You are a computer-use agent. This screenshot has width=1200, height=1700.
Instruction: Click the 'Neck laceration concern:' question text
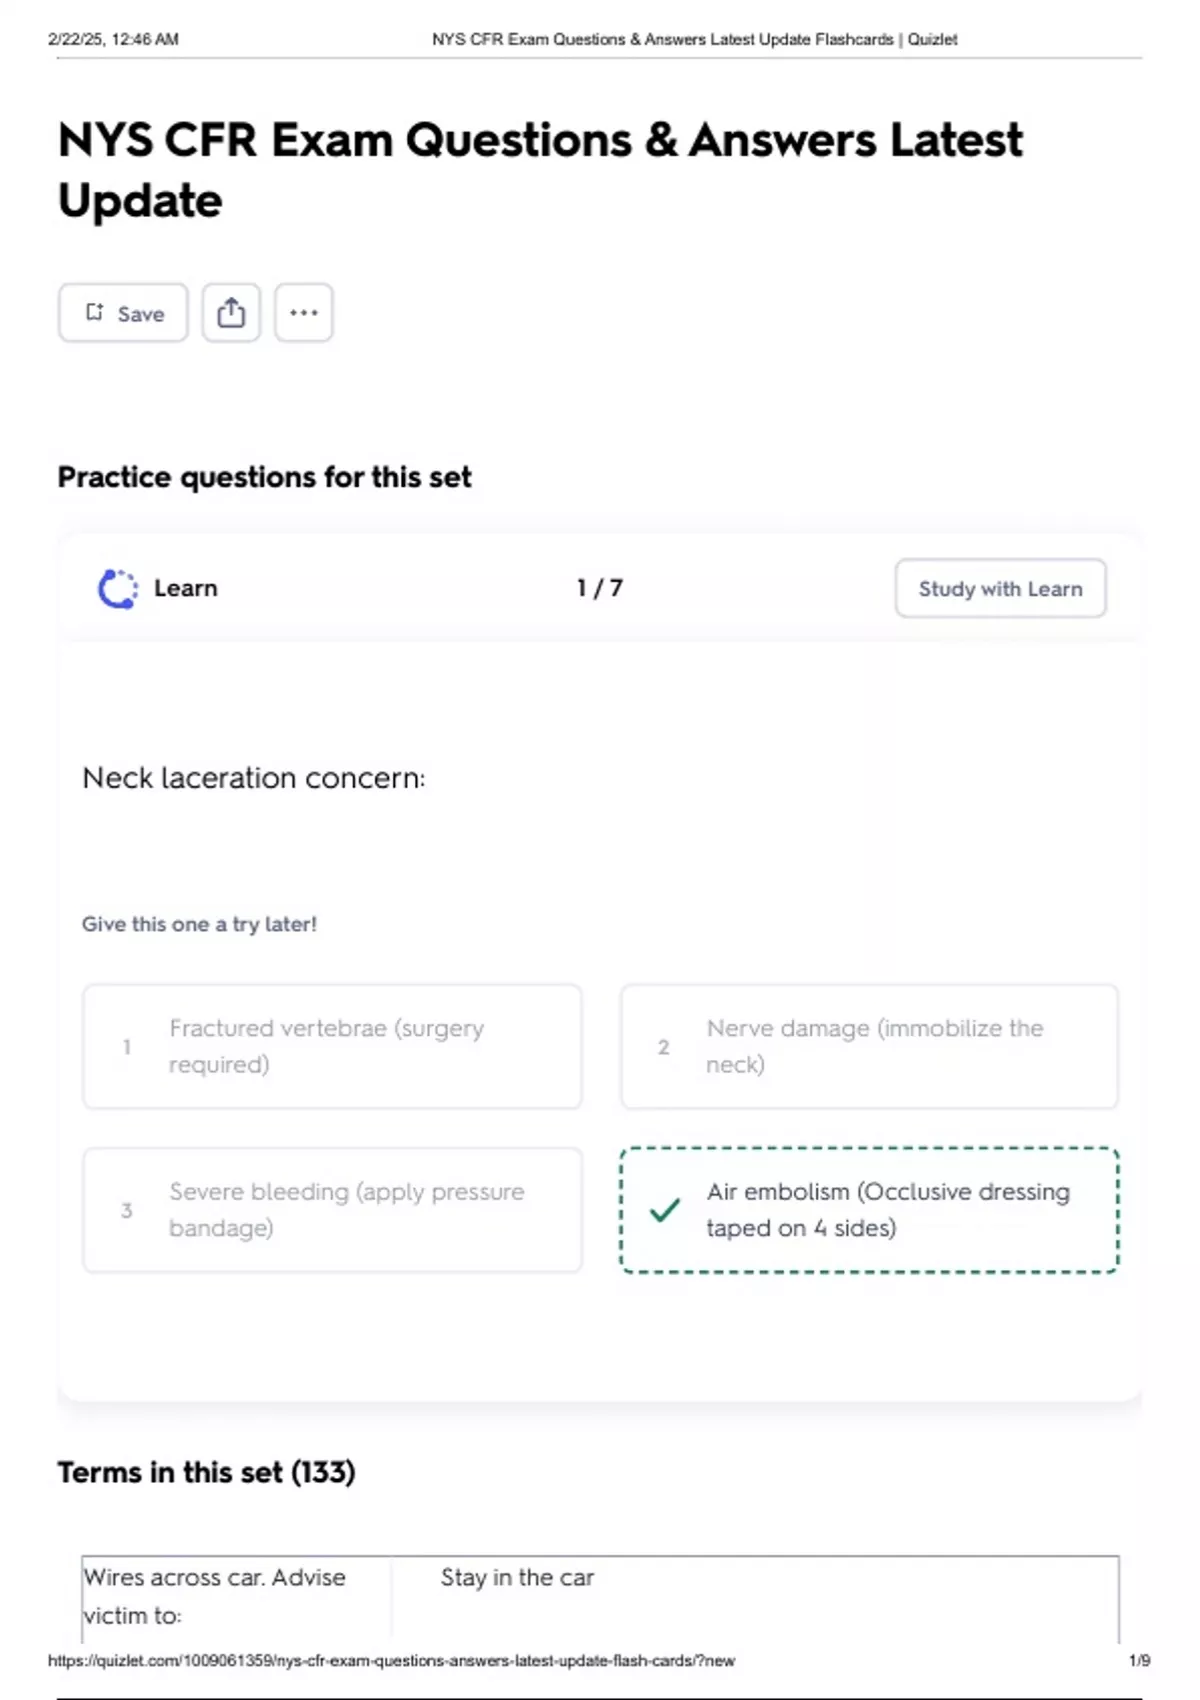[254, 778]
